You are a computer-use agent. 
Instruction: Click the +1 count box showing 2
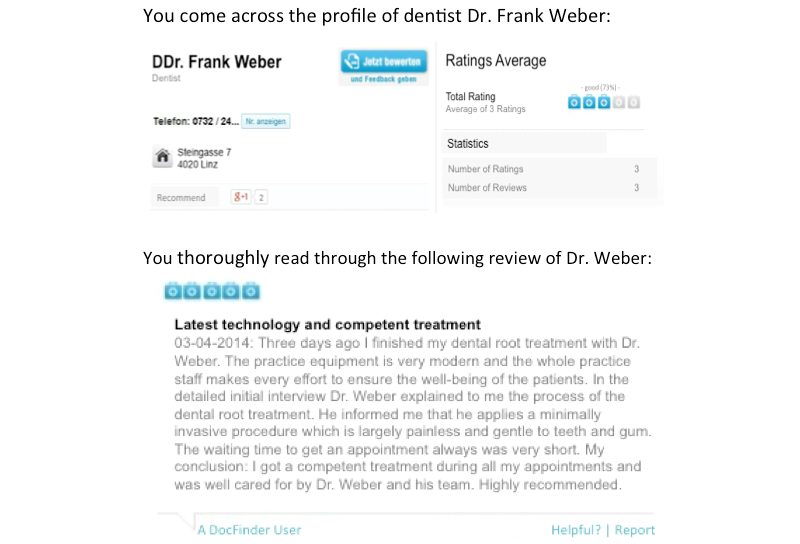click(x=261, y=197)
